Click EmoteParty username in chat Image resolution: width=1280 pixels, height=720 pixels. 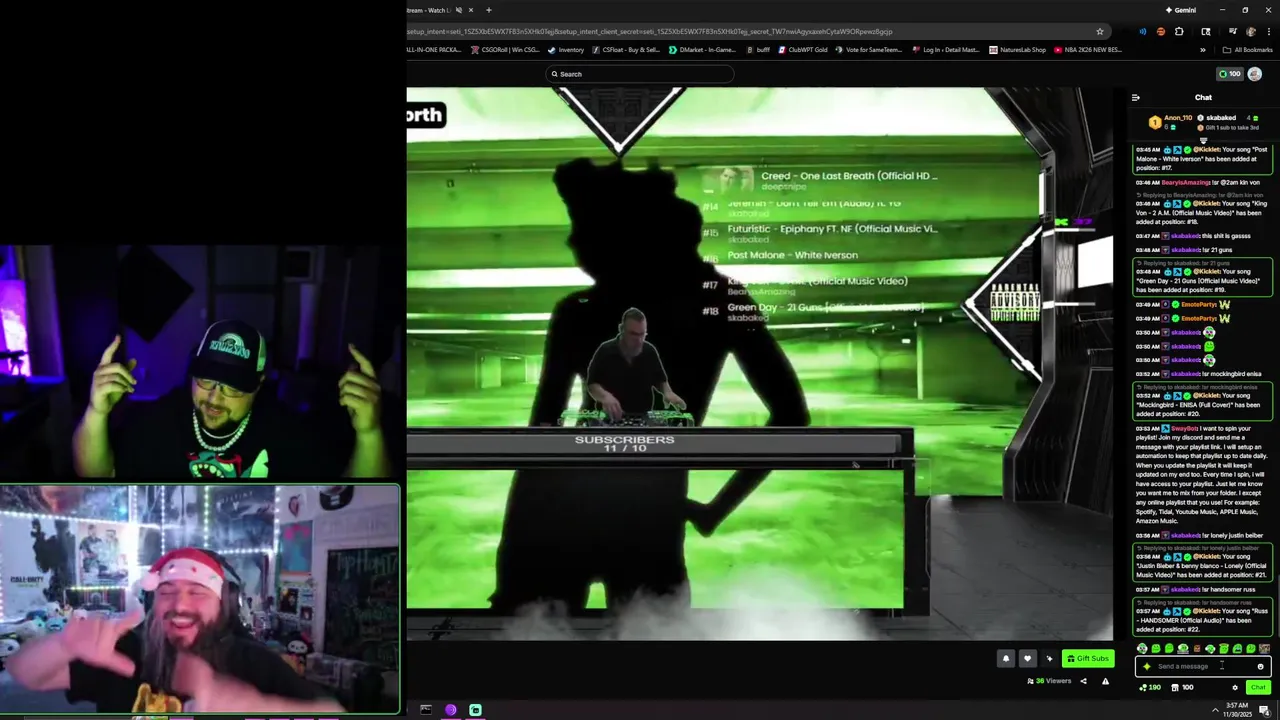1199,304
